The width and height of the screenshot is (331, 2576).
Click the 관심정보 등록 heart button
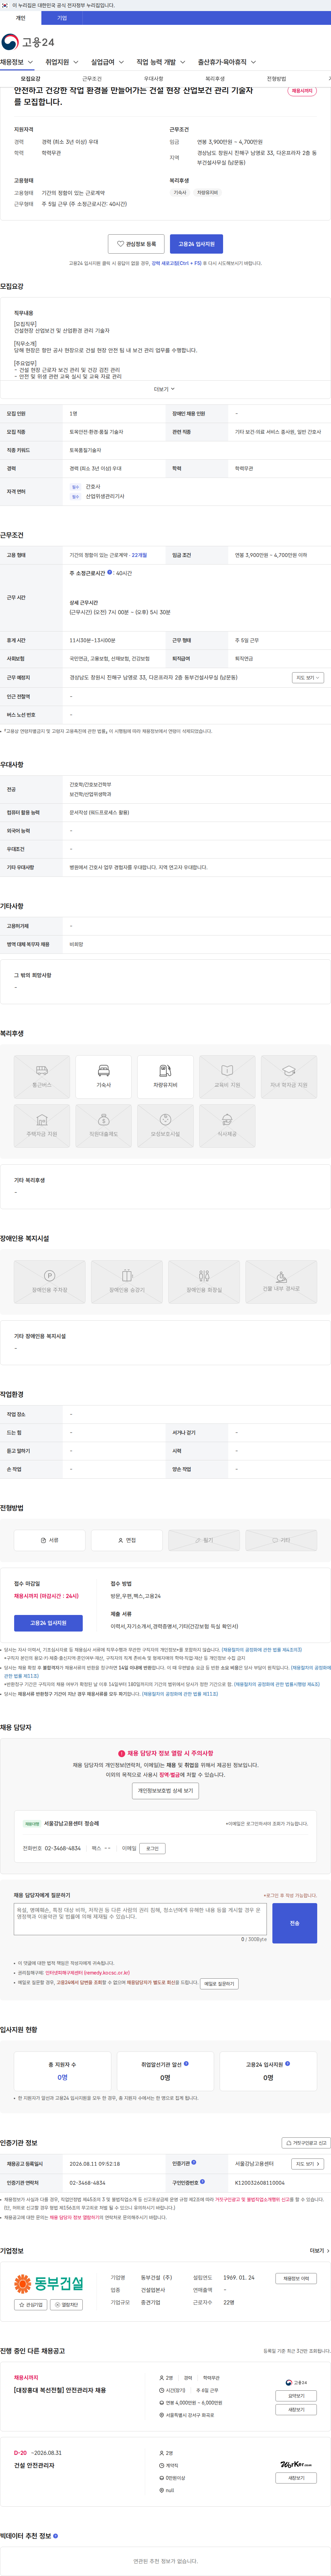136,244
